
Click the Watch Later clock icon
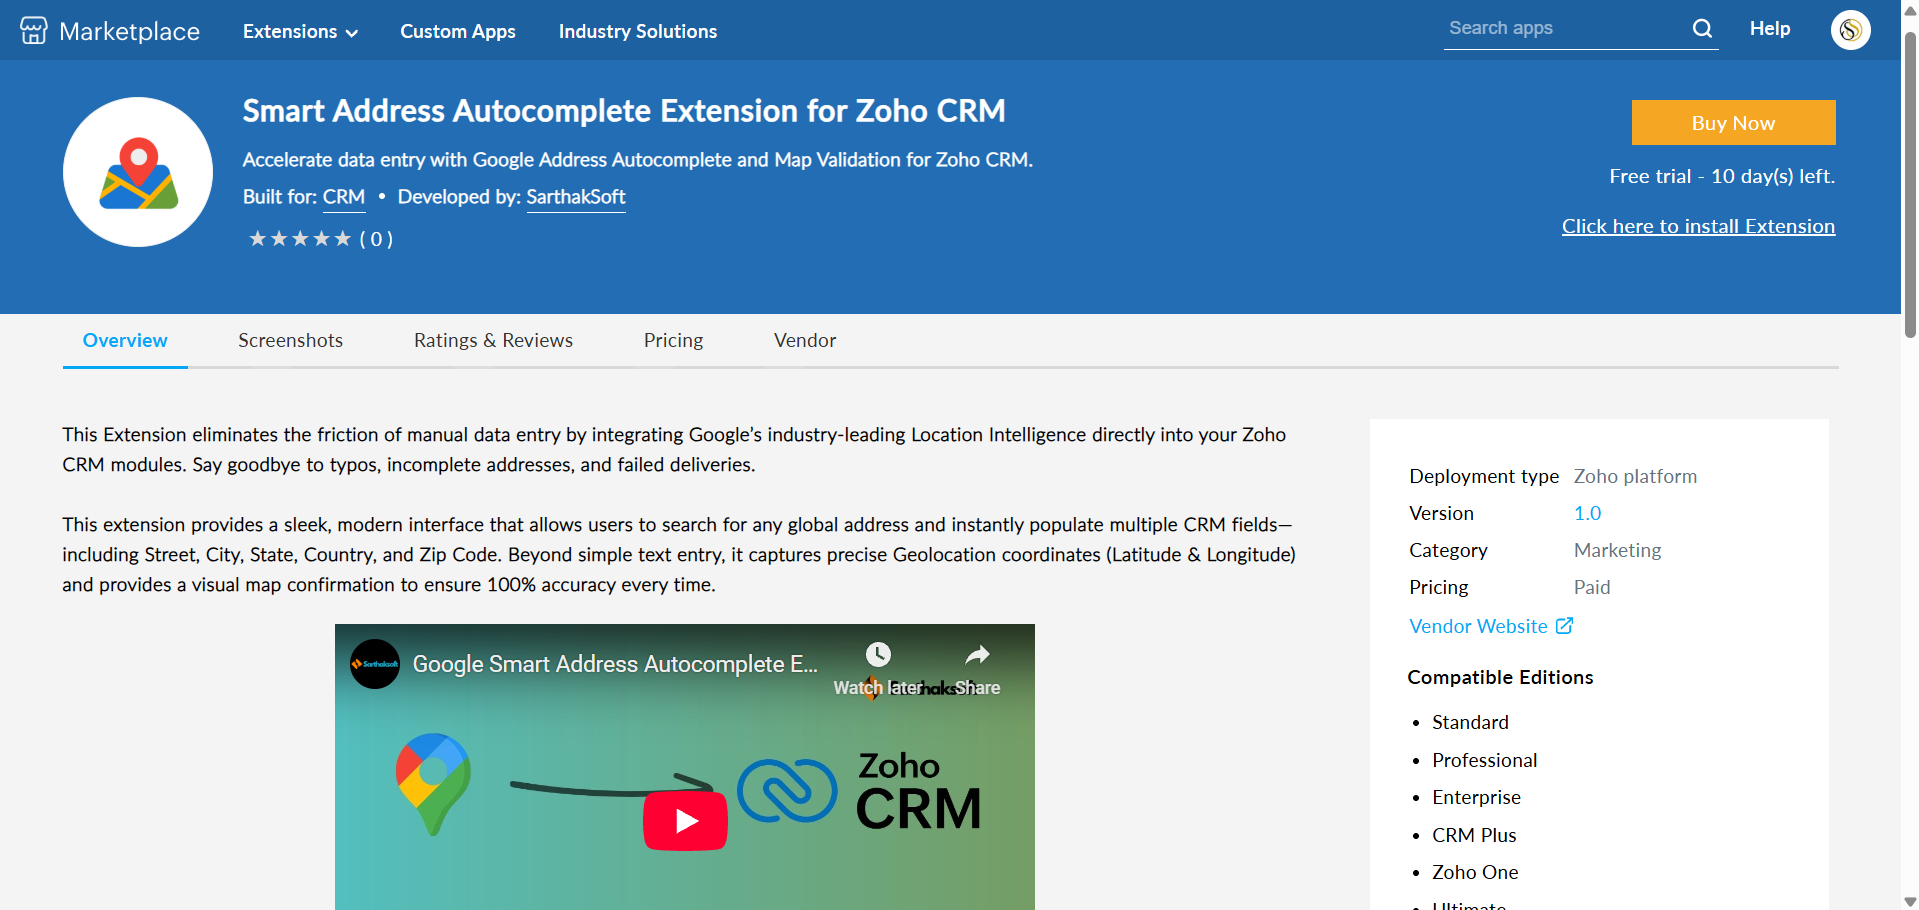[878, 655]
